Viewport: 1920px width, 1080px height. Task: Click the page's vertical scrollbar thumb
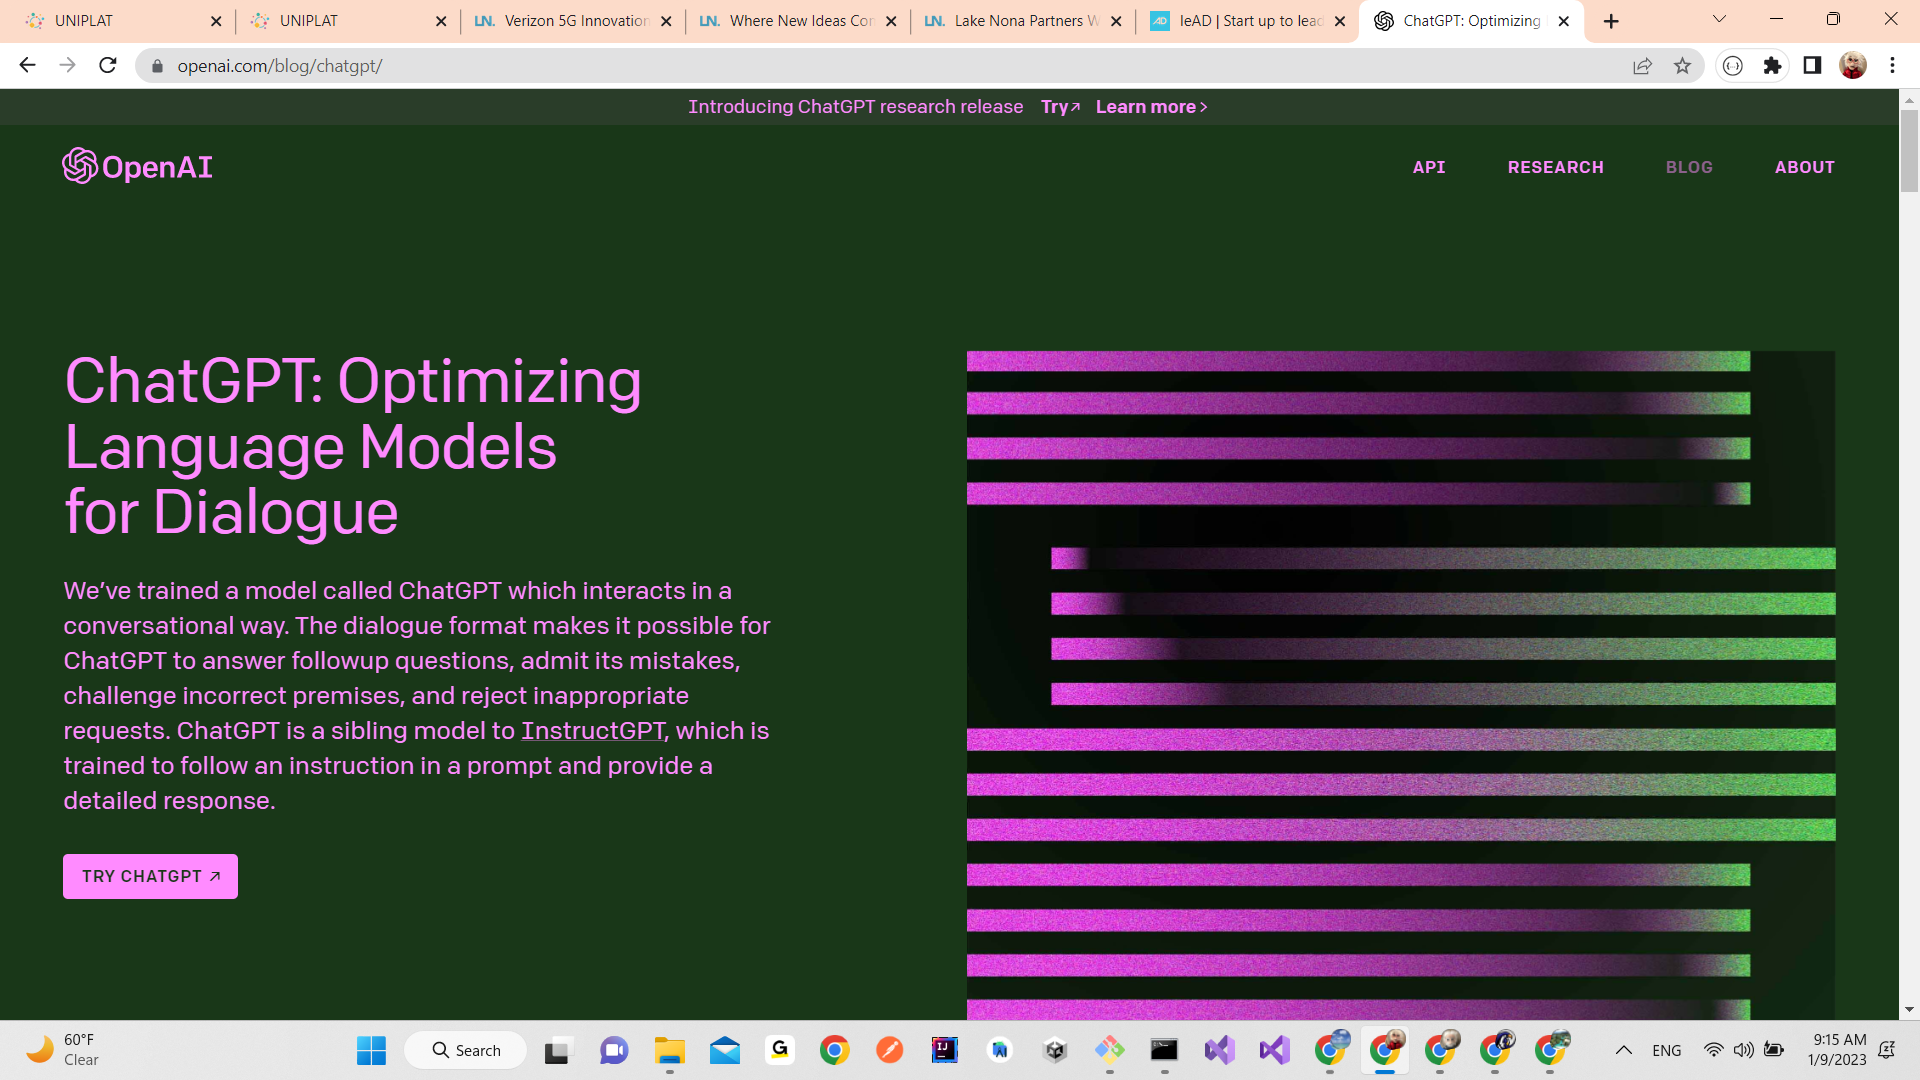(x=1909, y=150)
